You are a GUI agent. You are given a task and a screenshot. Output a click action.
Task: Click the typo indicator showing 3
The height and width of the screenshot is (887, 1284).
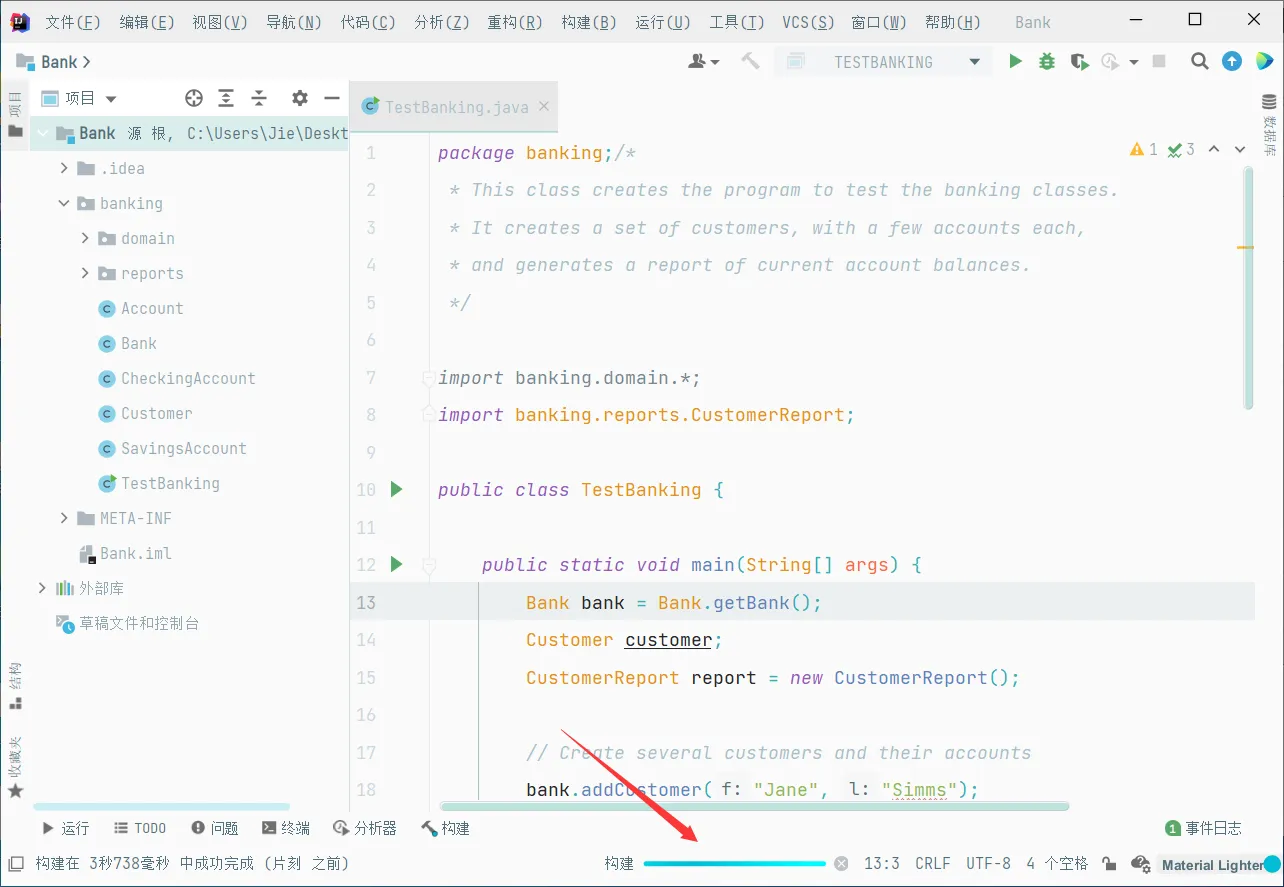pos(1181,149)
